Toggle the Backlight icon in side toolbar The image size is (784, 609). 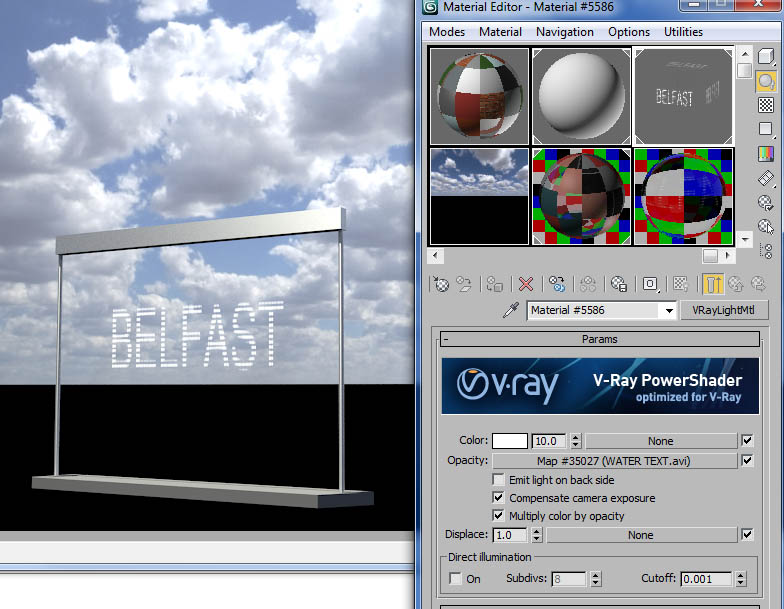tap(766, 80)
